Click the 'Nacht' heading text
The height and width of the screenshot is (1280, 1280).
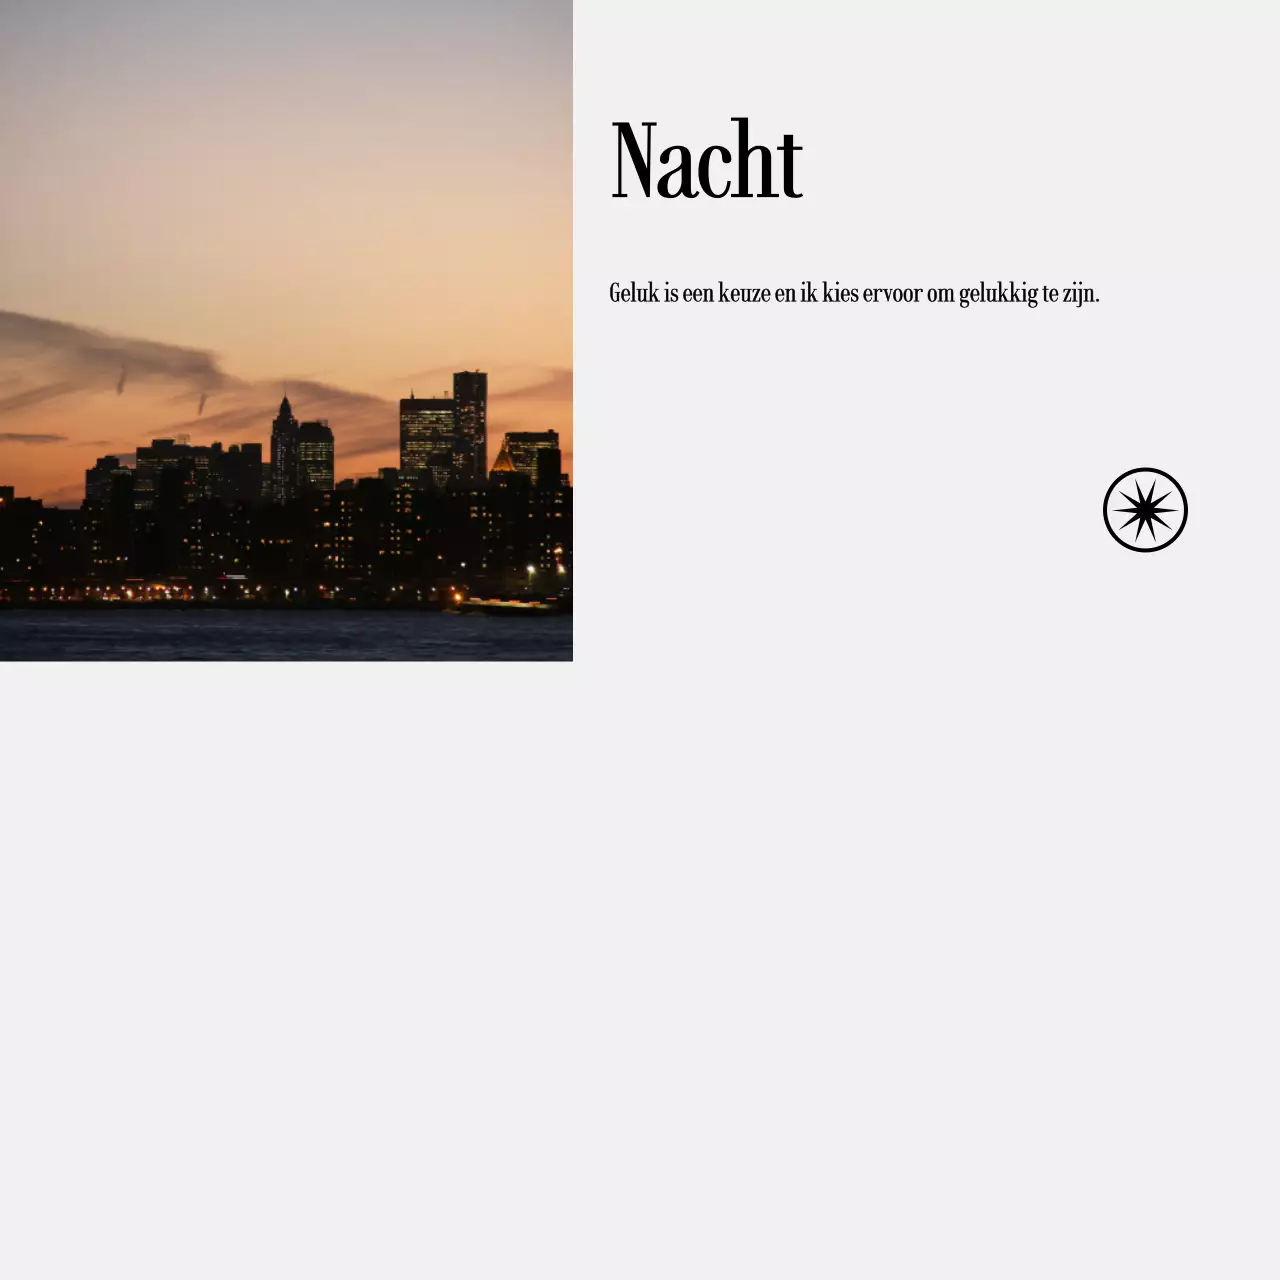point(706,160)
